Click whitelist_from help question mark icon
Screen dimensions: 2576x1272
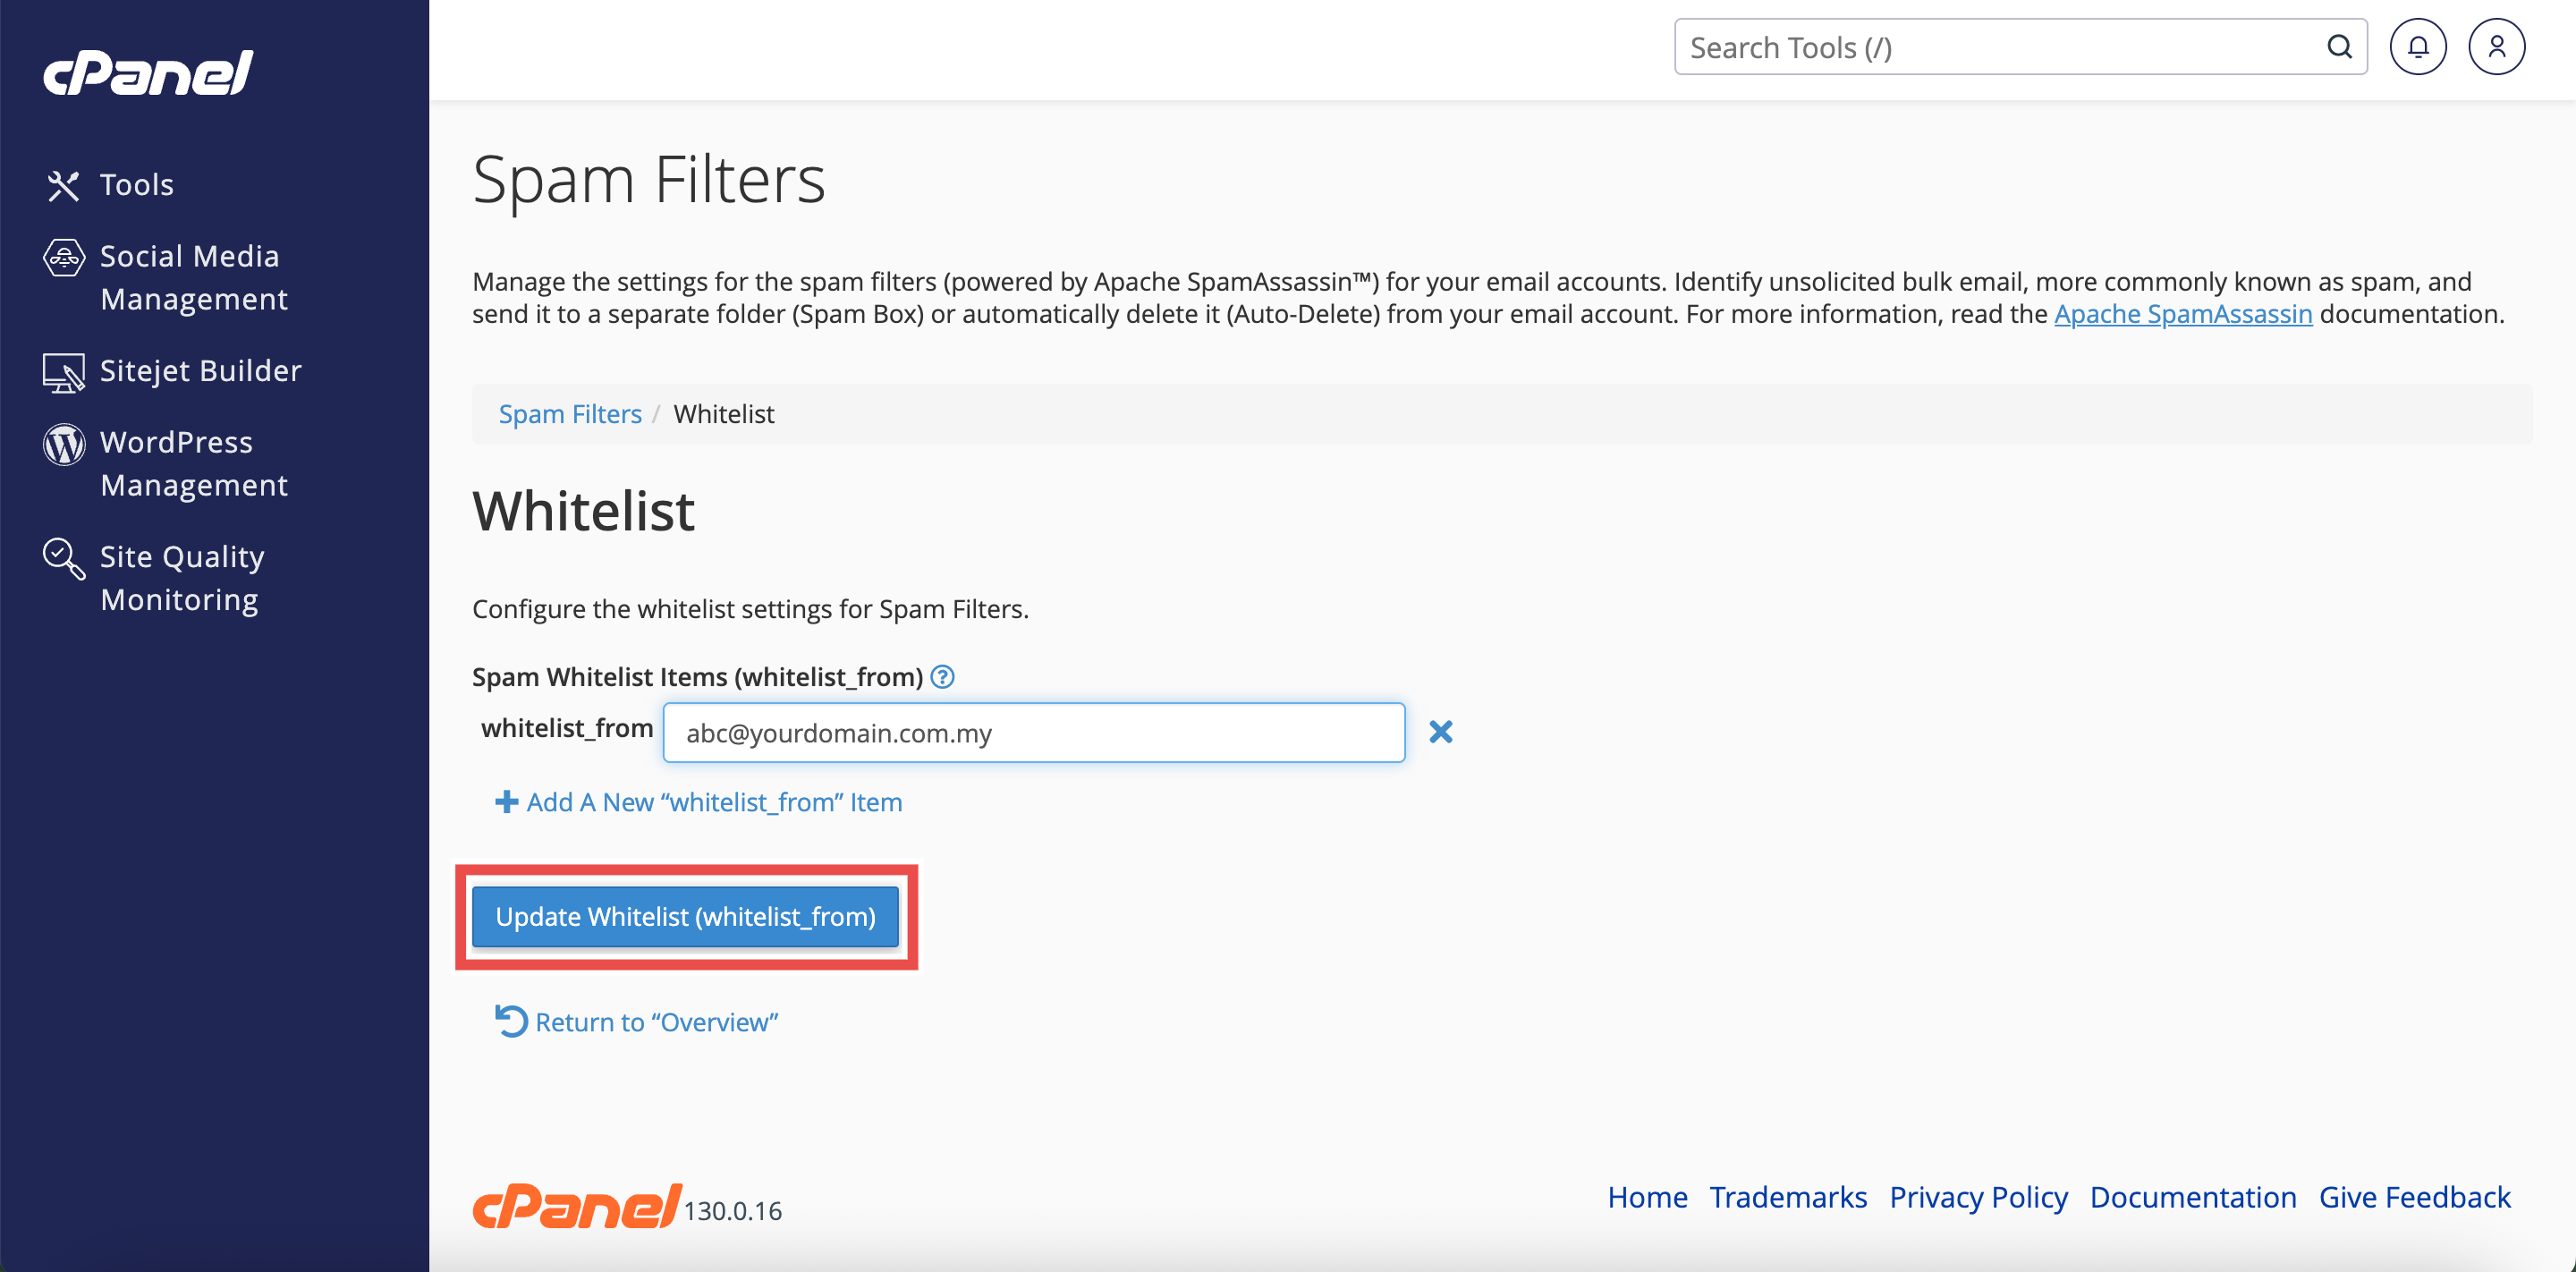tap(942, 677)
